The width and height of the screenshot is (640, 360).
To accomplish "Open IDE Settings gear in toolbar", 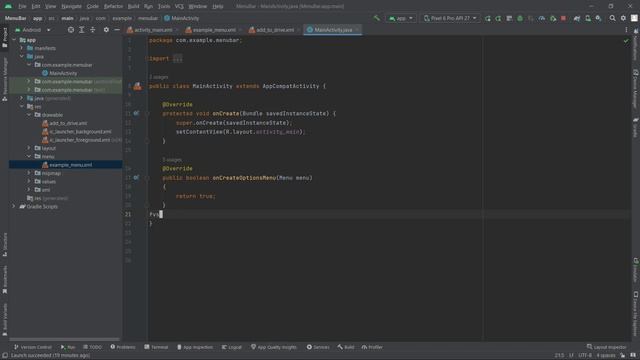I will [623, 18].
